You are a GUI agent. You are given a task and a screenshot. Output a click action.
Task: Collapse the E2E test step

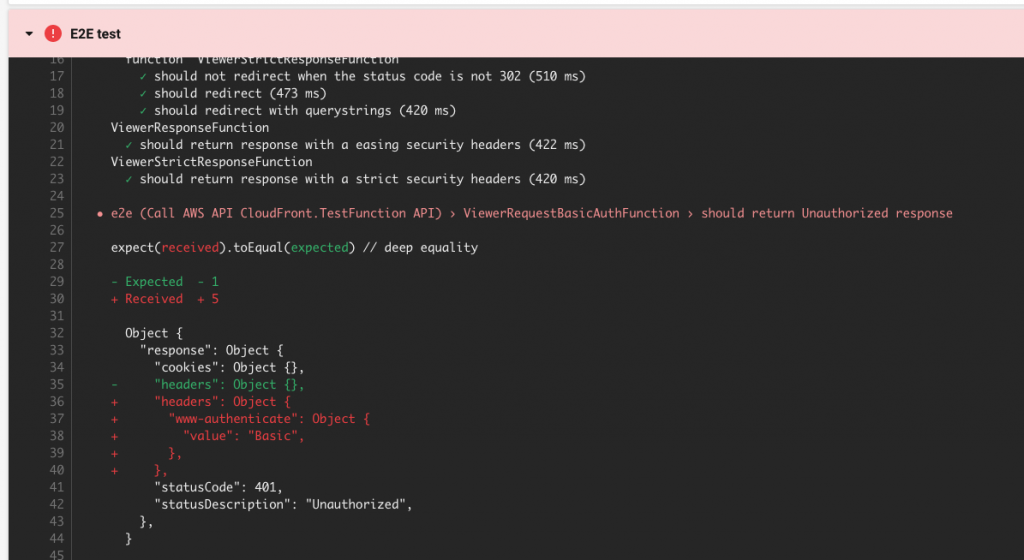[29, 33]
